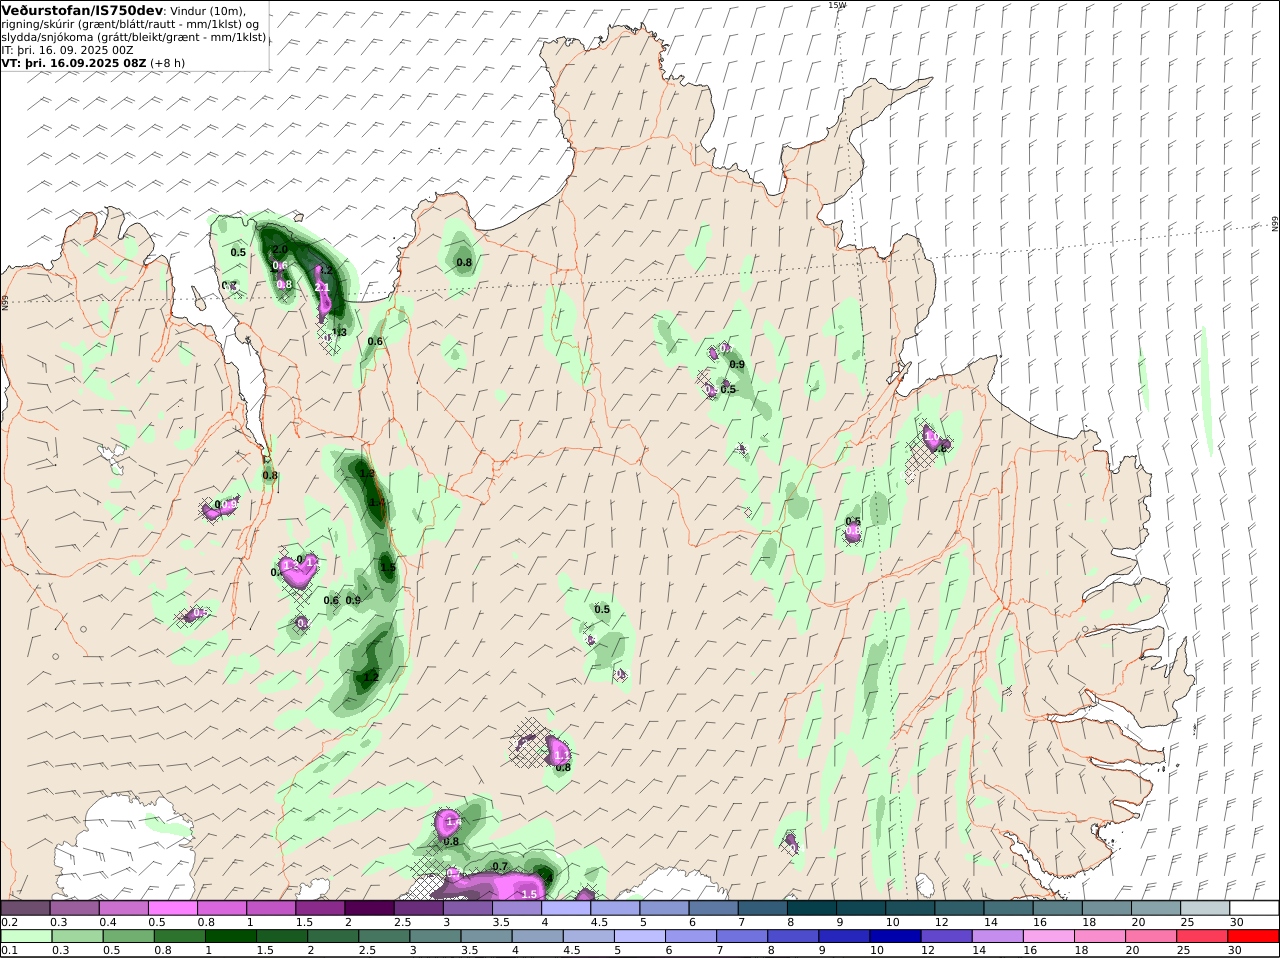Select the 7 blue rain-scale swatch

[x=742, y=936]
